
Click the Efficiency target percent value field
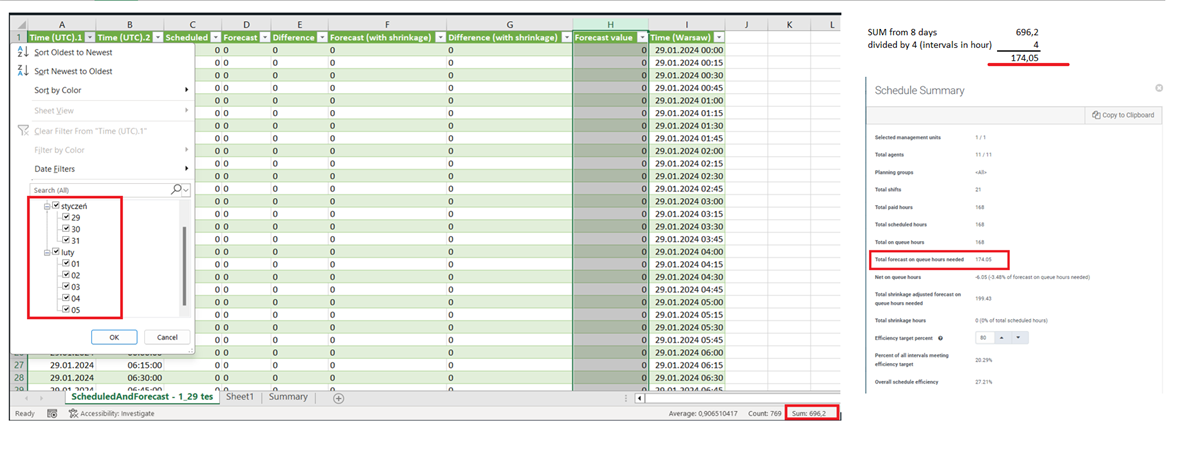coord(985,337)
